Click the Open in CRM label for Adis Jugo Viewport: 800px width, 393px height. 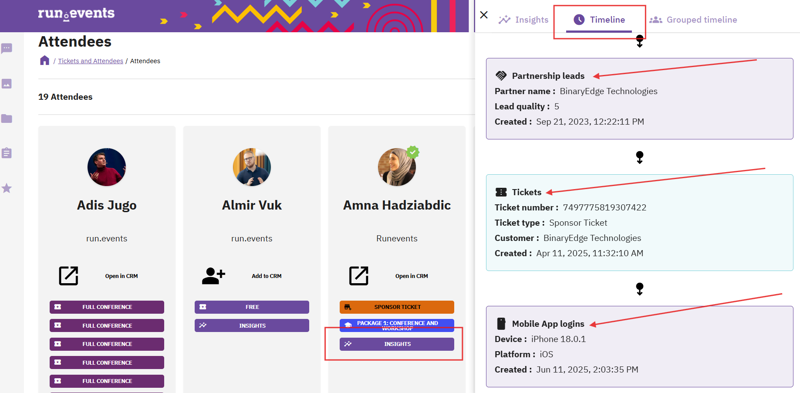[121, 276]
